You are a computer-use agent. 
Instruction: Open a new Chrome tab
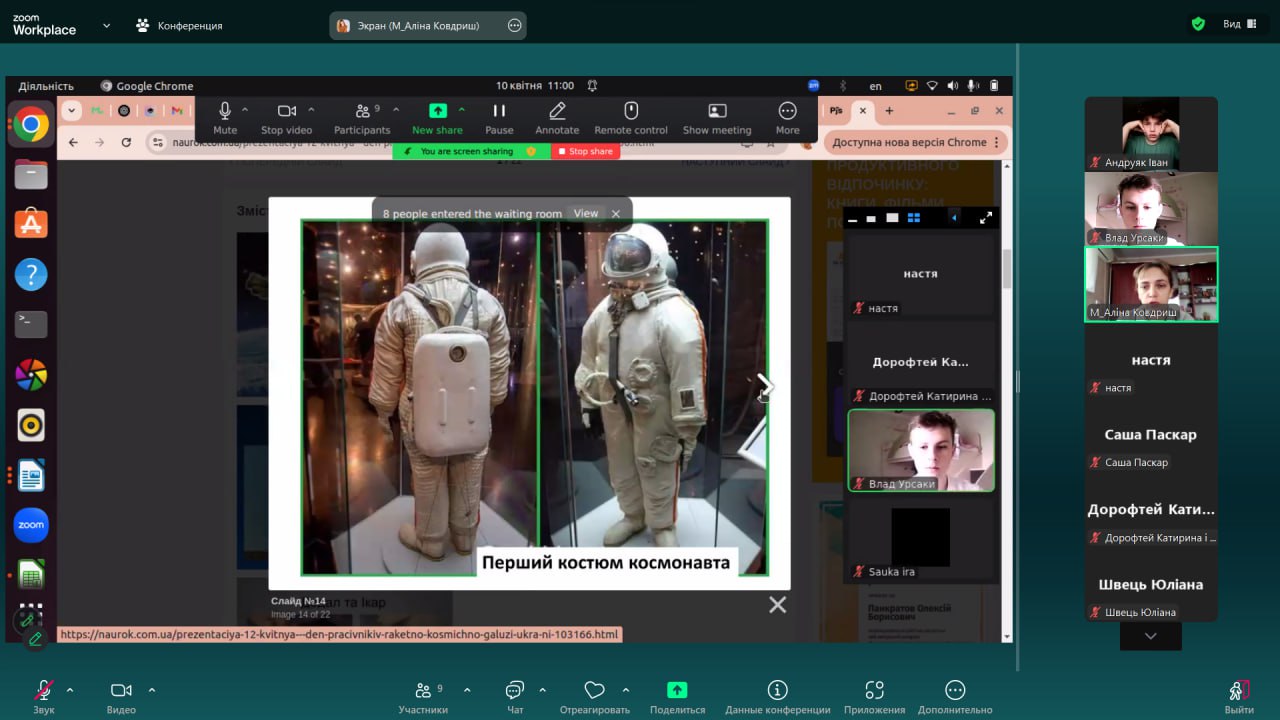tap(889, 111)
